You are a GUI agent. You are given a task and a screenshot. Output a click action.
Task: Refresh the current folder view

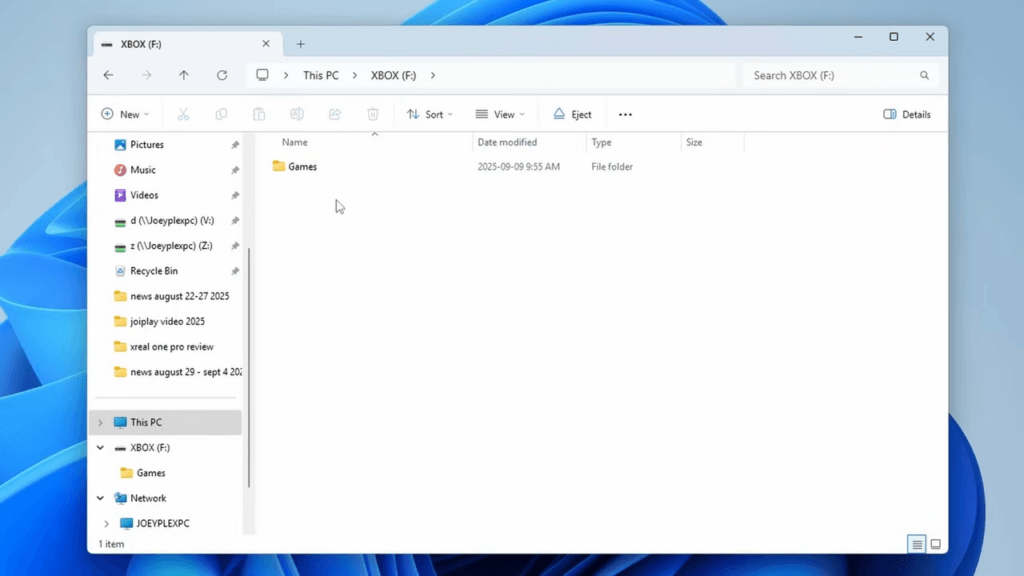point(222,75)
